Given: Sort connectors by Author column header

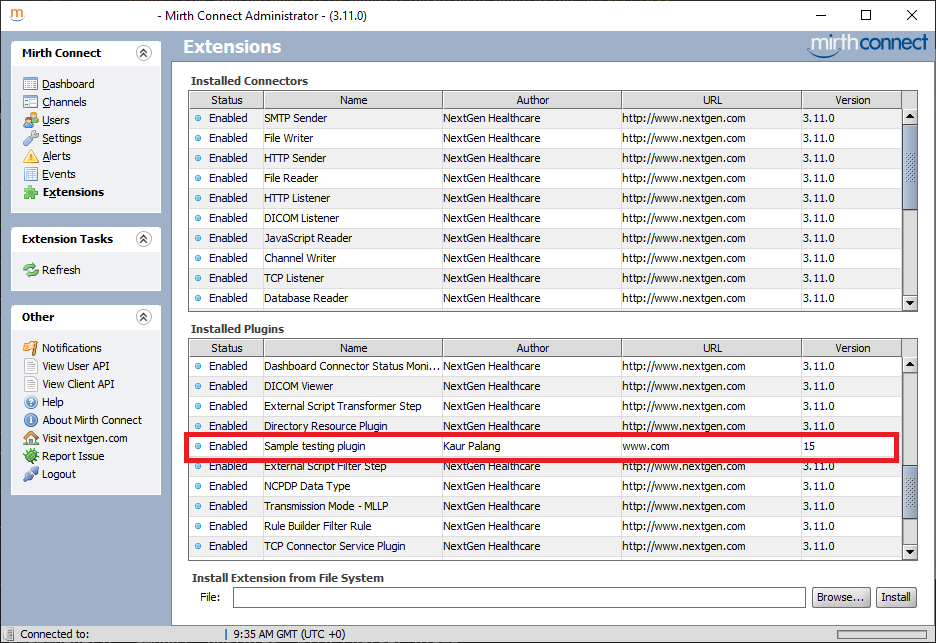Looking at the screenshot, I should coord(532,100).
